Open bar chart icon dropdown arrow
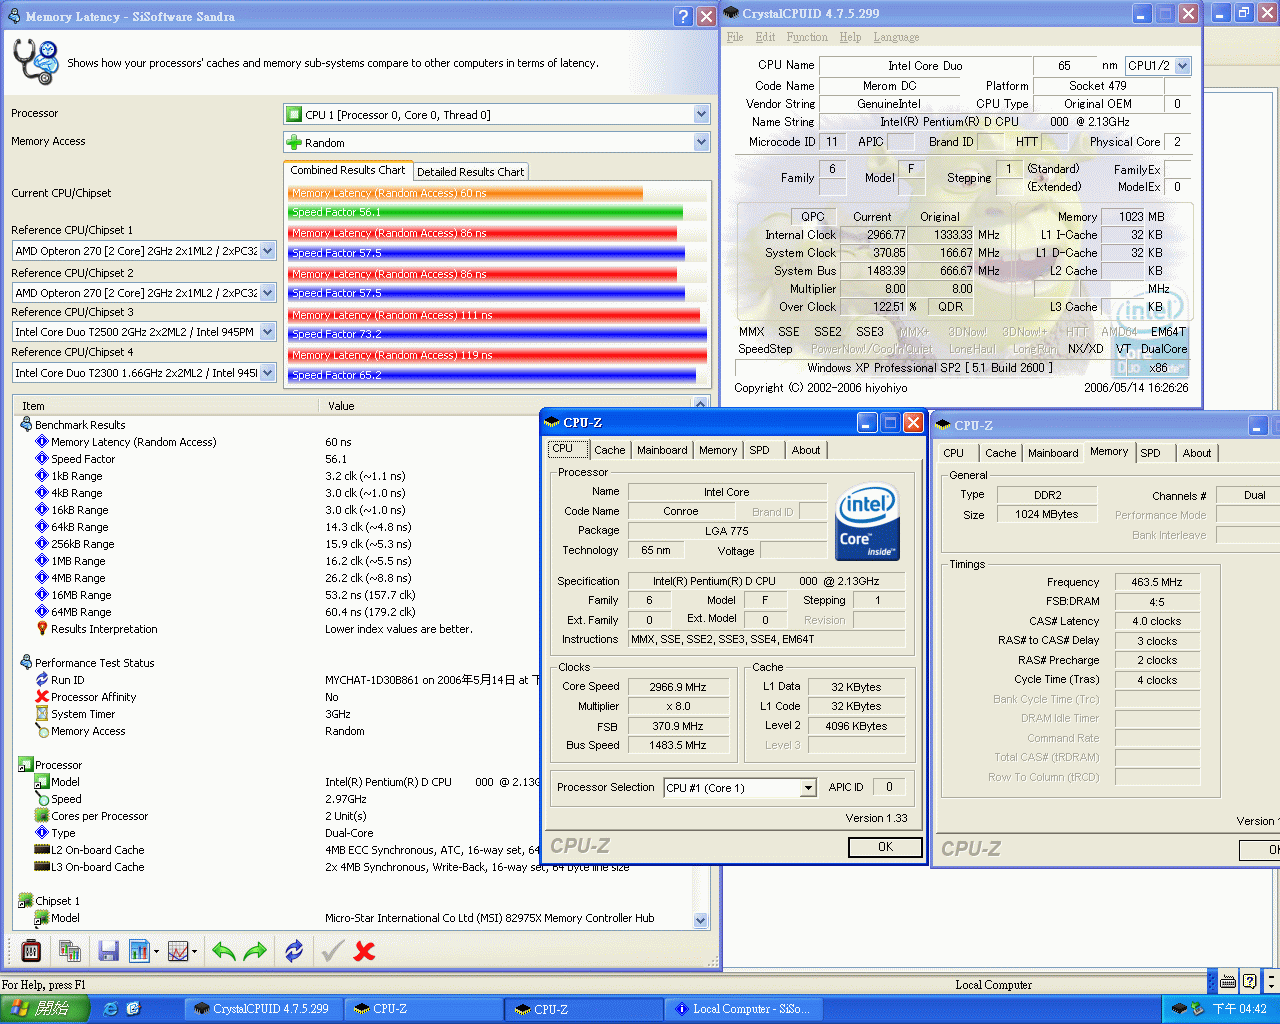The height and width of the screenshot is (1024, 1280). [156, 952]
